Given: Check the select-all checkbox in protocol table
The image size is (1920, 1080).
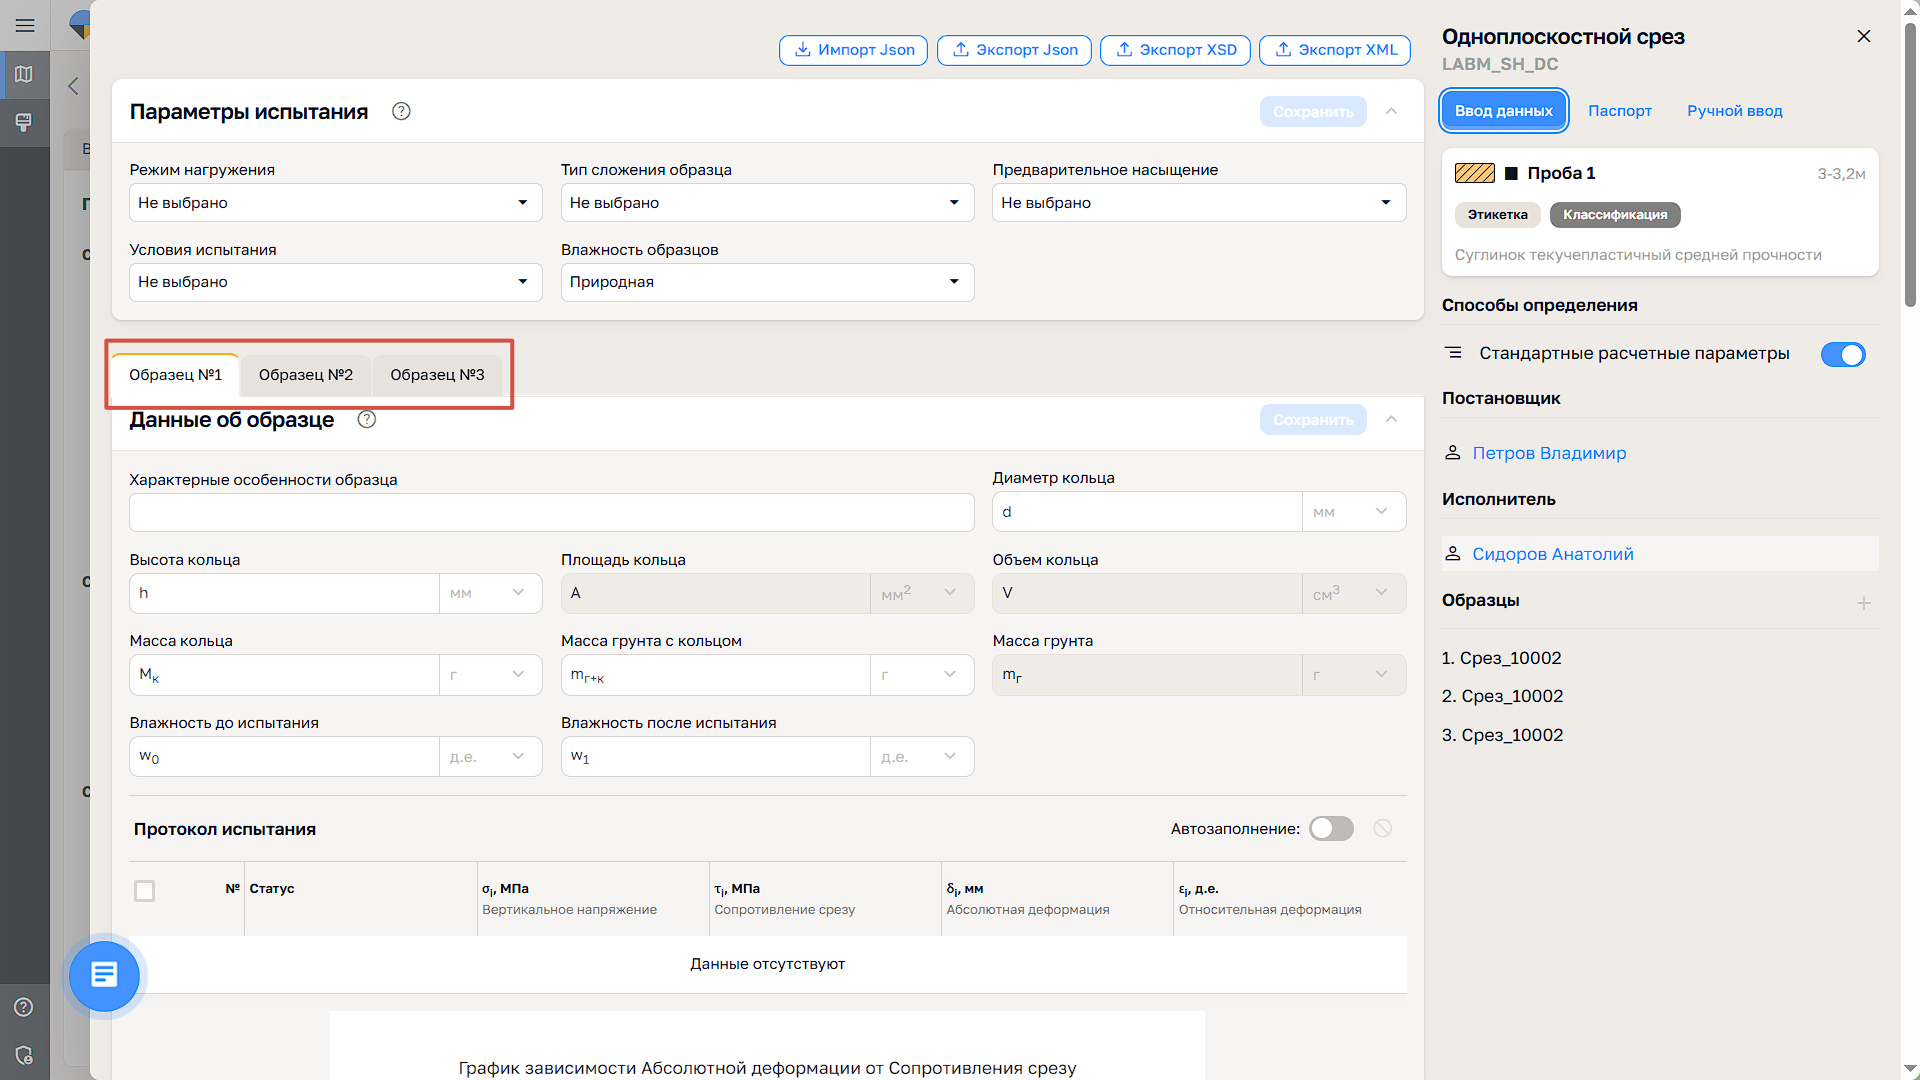Looking at the screenshot, I should [x=145, y=890].
